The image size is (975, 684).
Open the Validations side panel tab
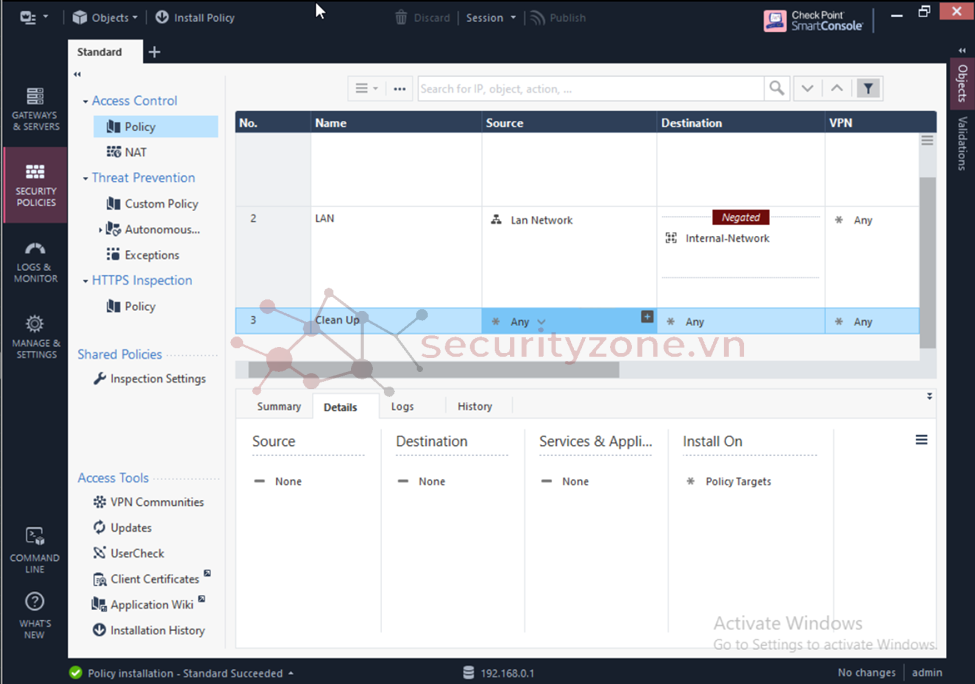click(x=962, y=143)
